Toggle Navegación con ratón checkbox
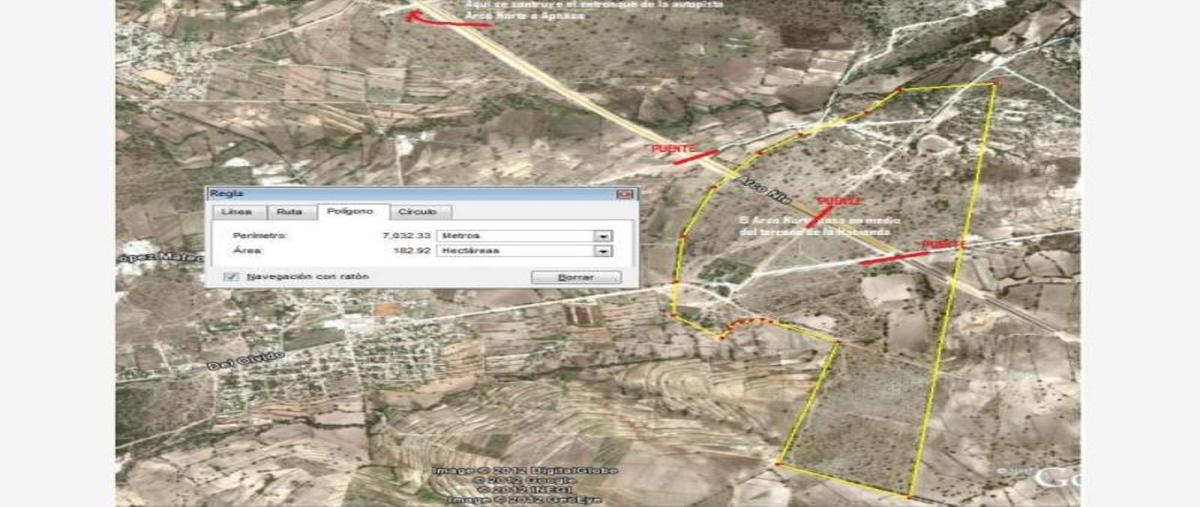This screenshot has width=1200, height=507. (232, 276)
